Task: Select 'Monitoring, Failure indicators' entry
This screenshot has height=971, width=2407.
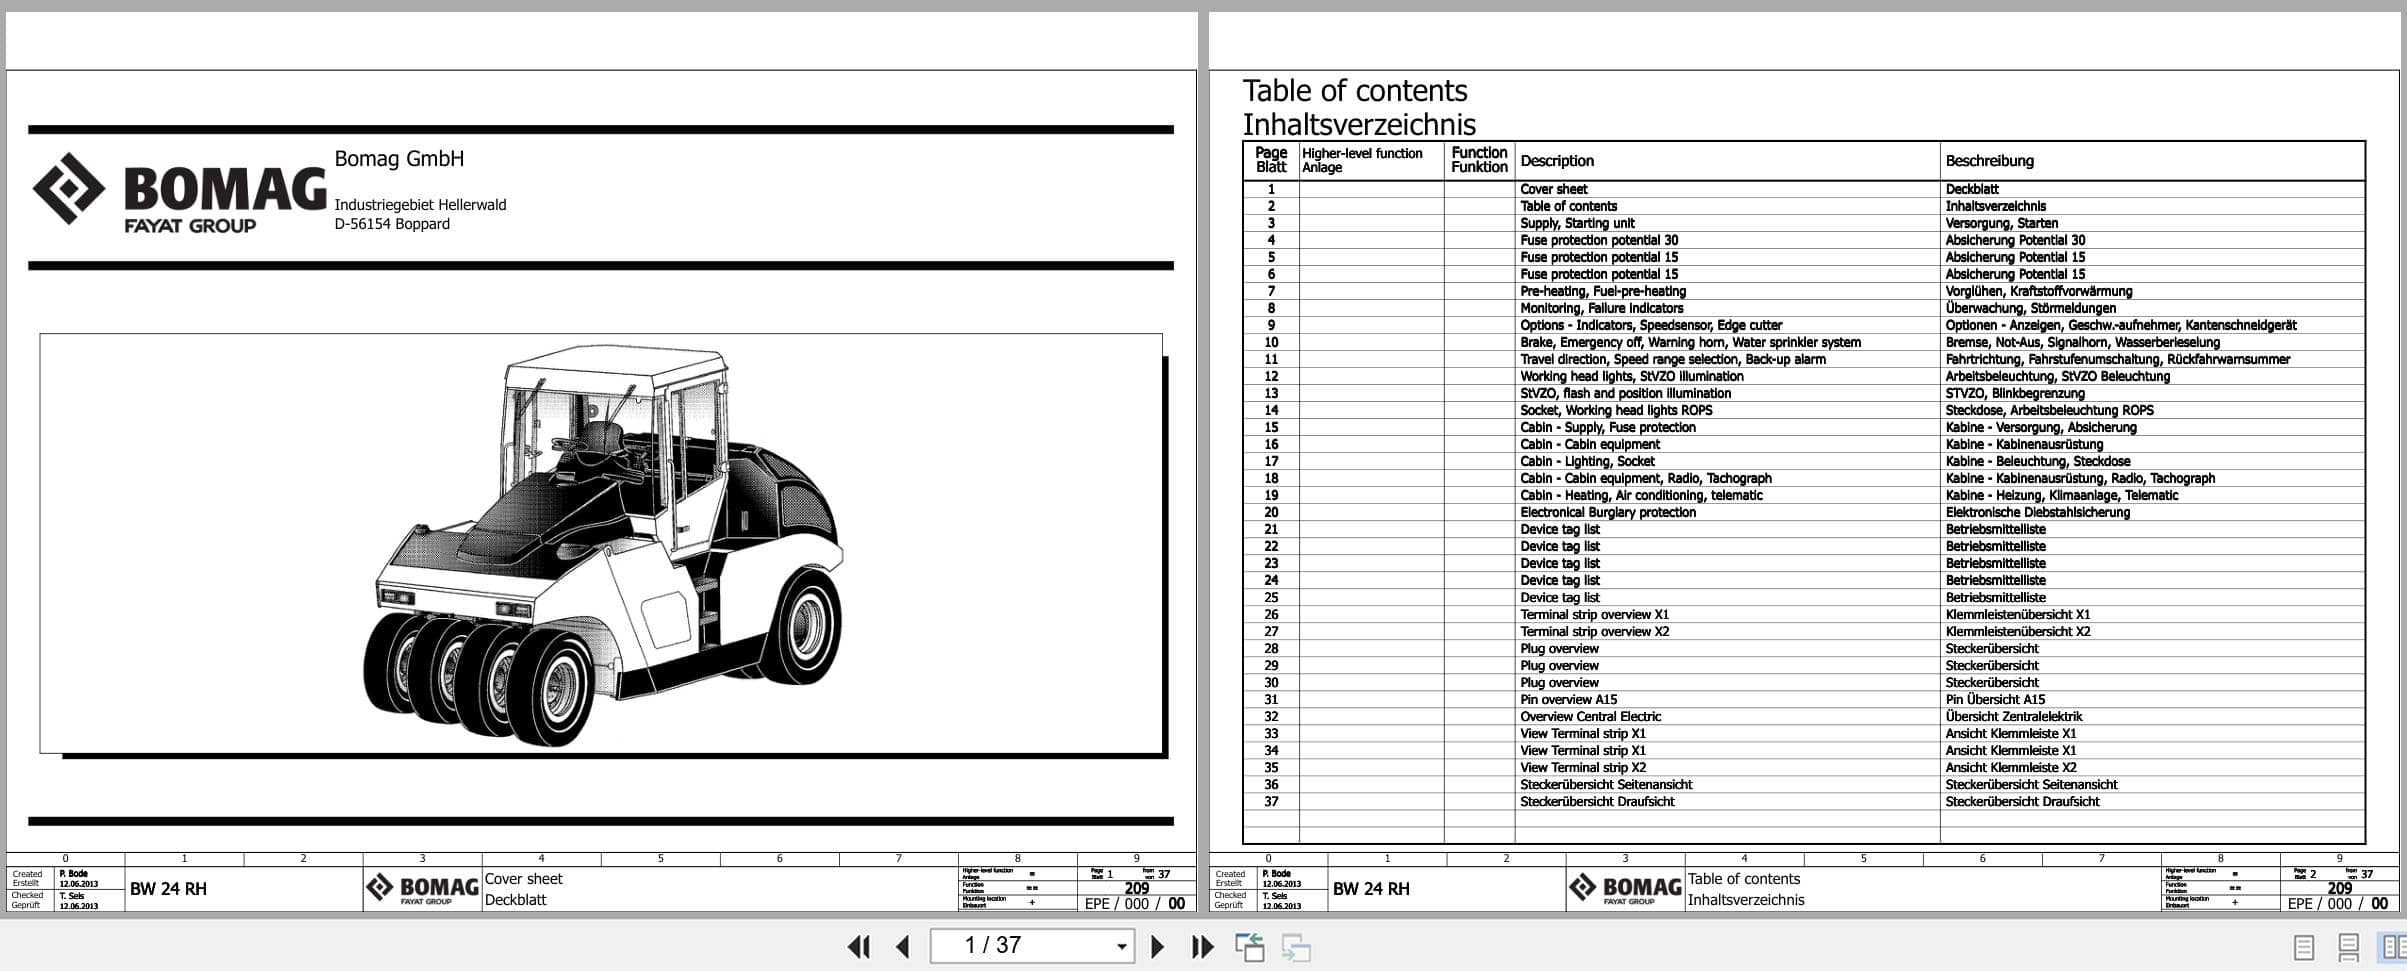Action: 1601,308
